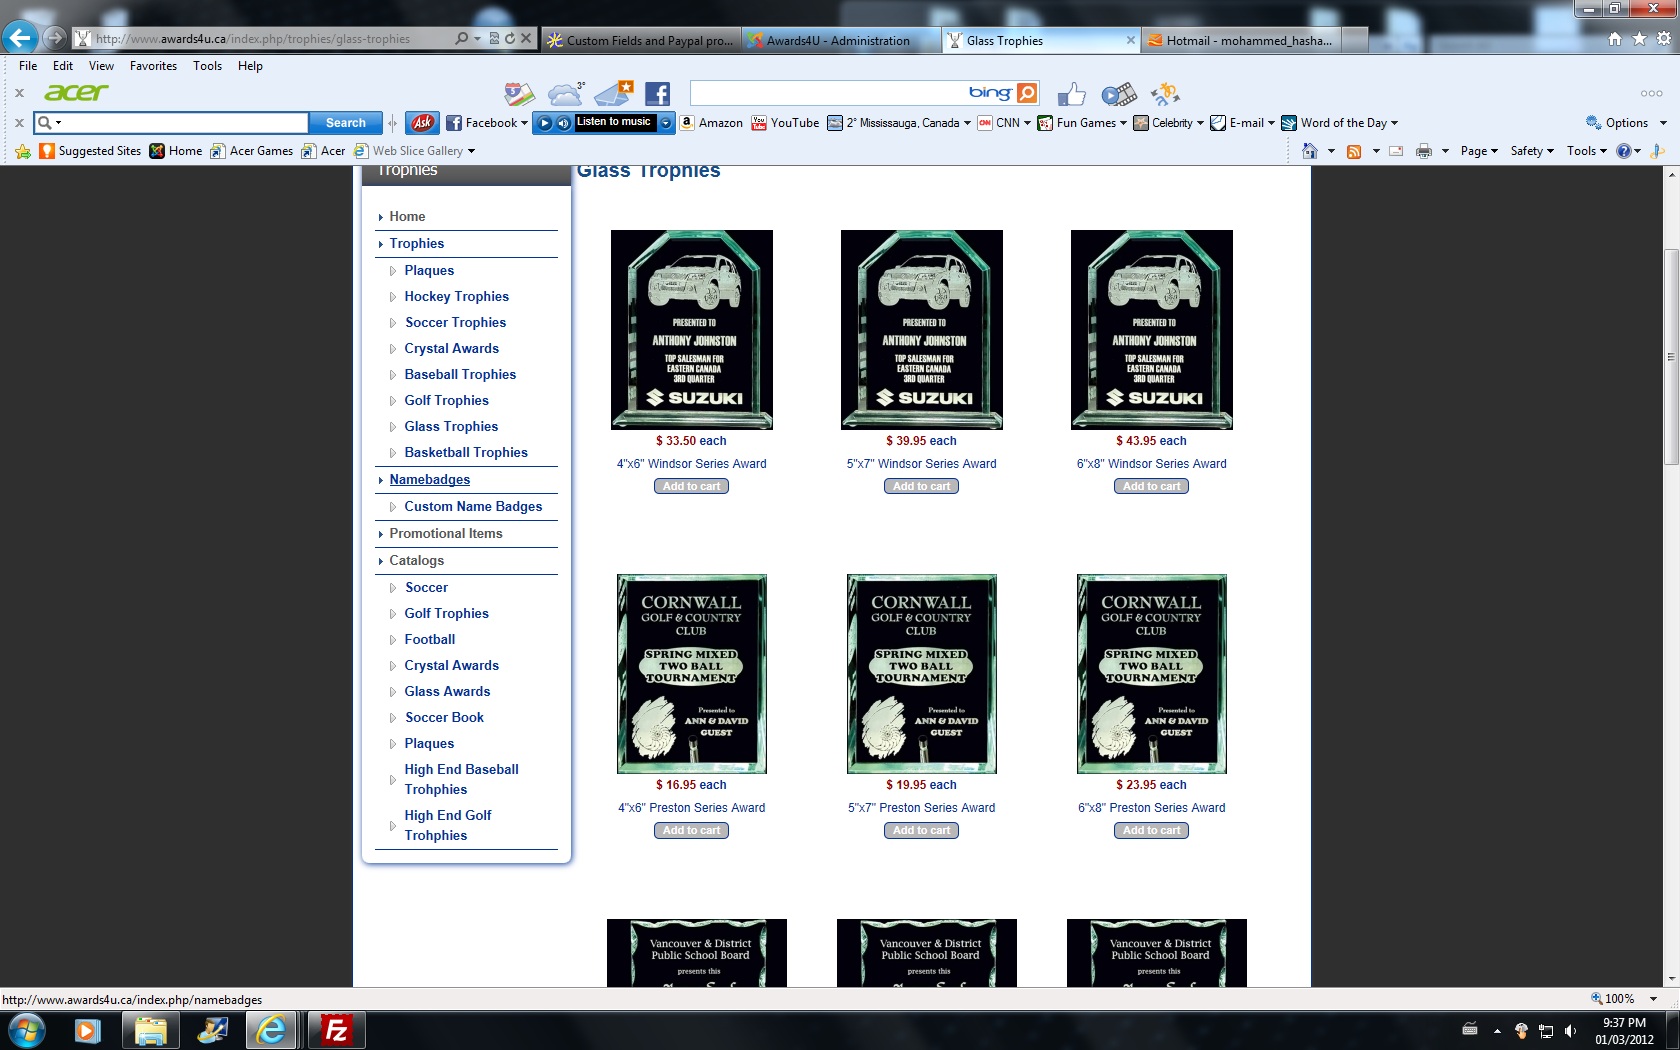Click the browser Forward arrow button
Viewport: 1680px width, 1050px height.
pos(55,39)
